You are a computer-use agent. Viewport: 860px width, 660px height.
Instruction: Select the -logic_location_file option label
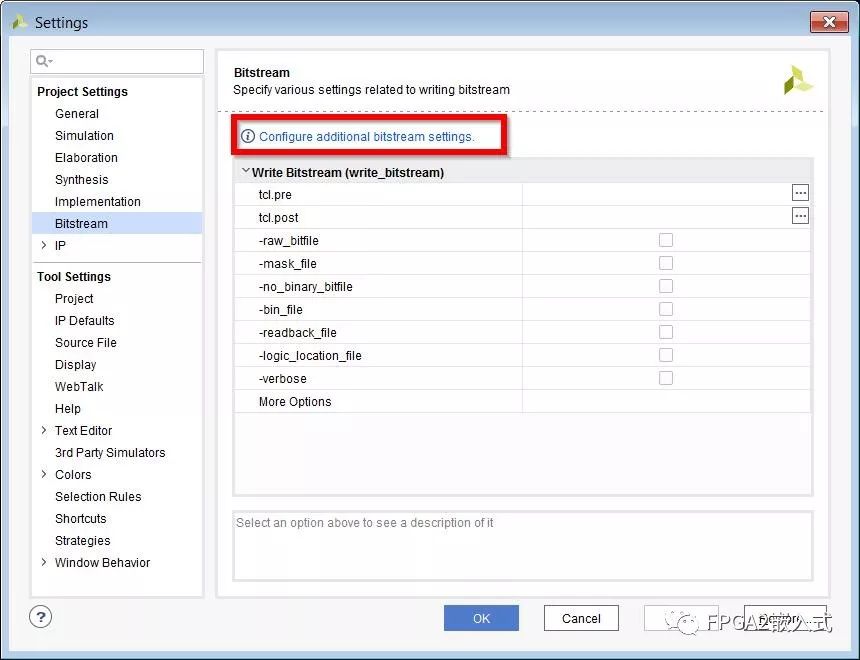pyautogui.click(x=310, y=356)
